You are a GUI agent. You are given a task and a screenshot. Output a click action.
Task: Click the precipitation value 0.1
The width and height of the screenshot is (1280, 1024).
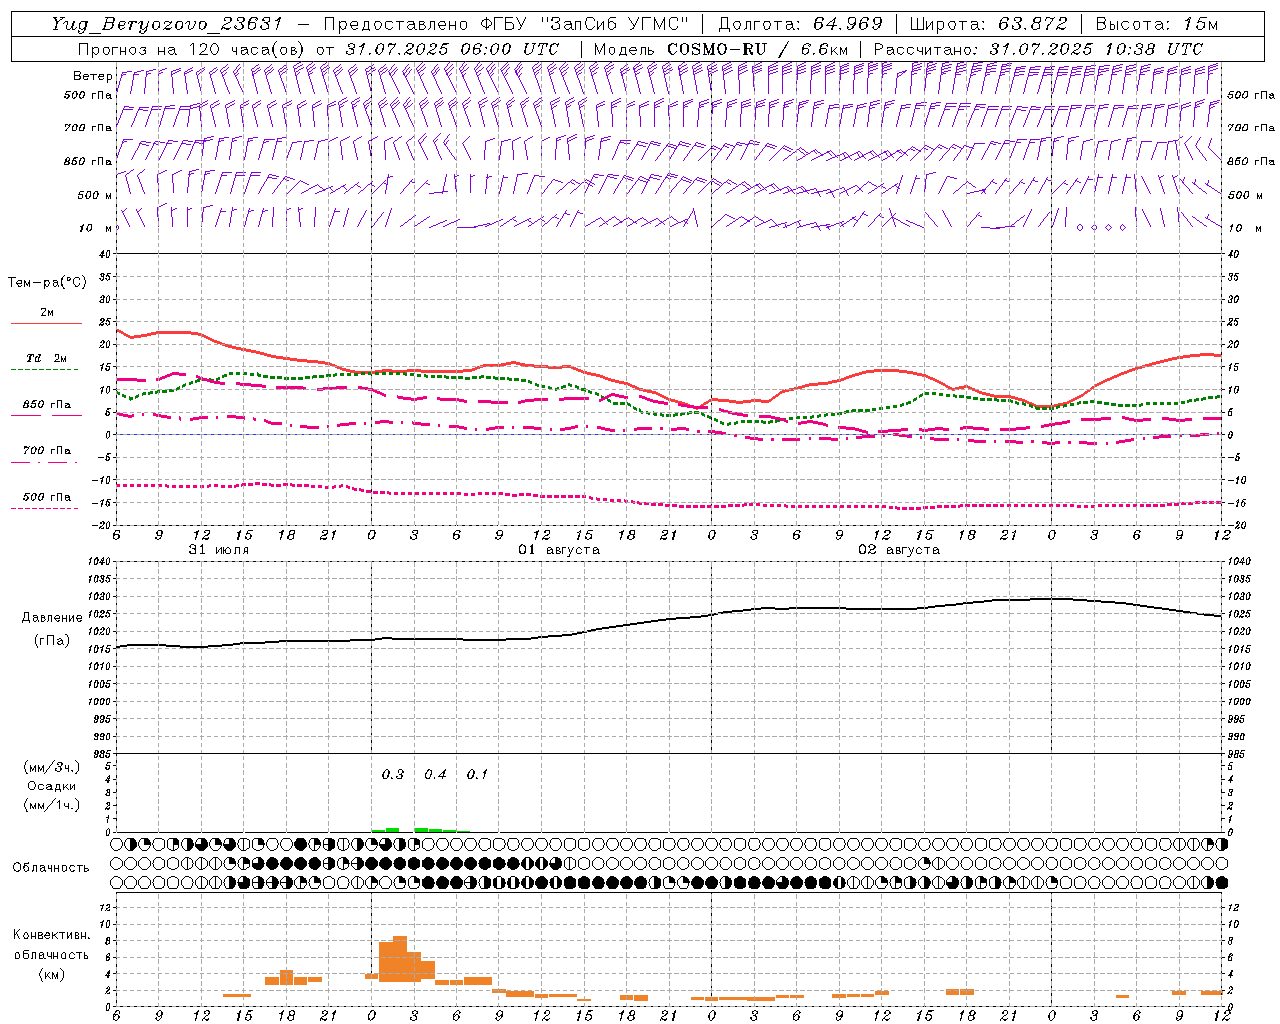478,774
